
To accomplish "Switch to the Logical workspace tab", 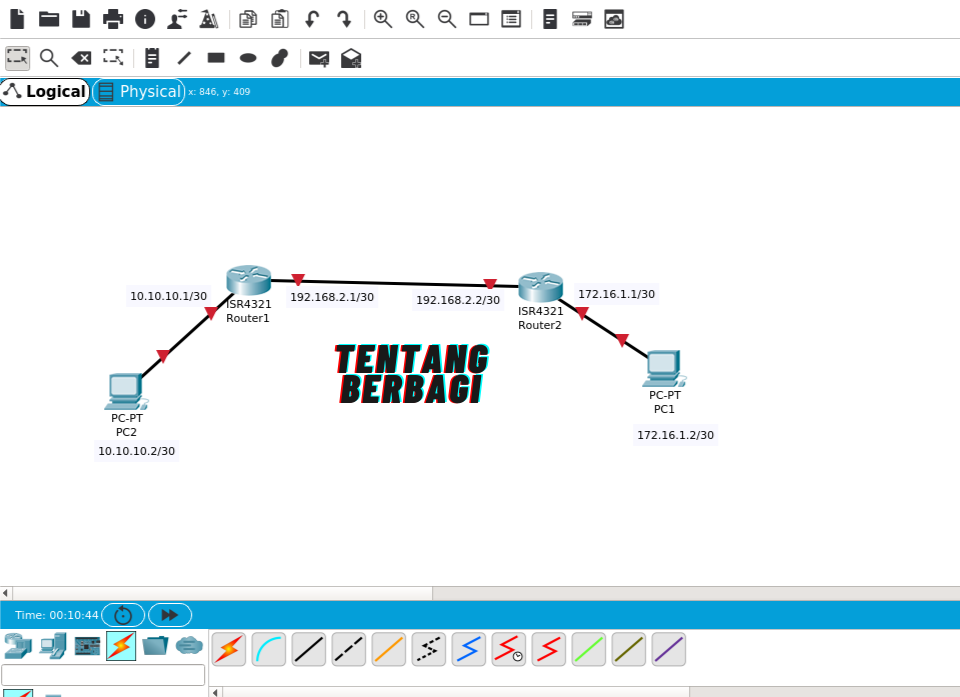I will [45, 91].
